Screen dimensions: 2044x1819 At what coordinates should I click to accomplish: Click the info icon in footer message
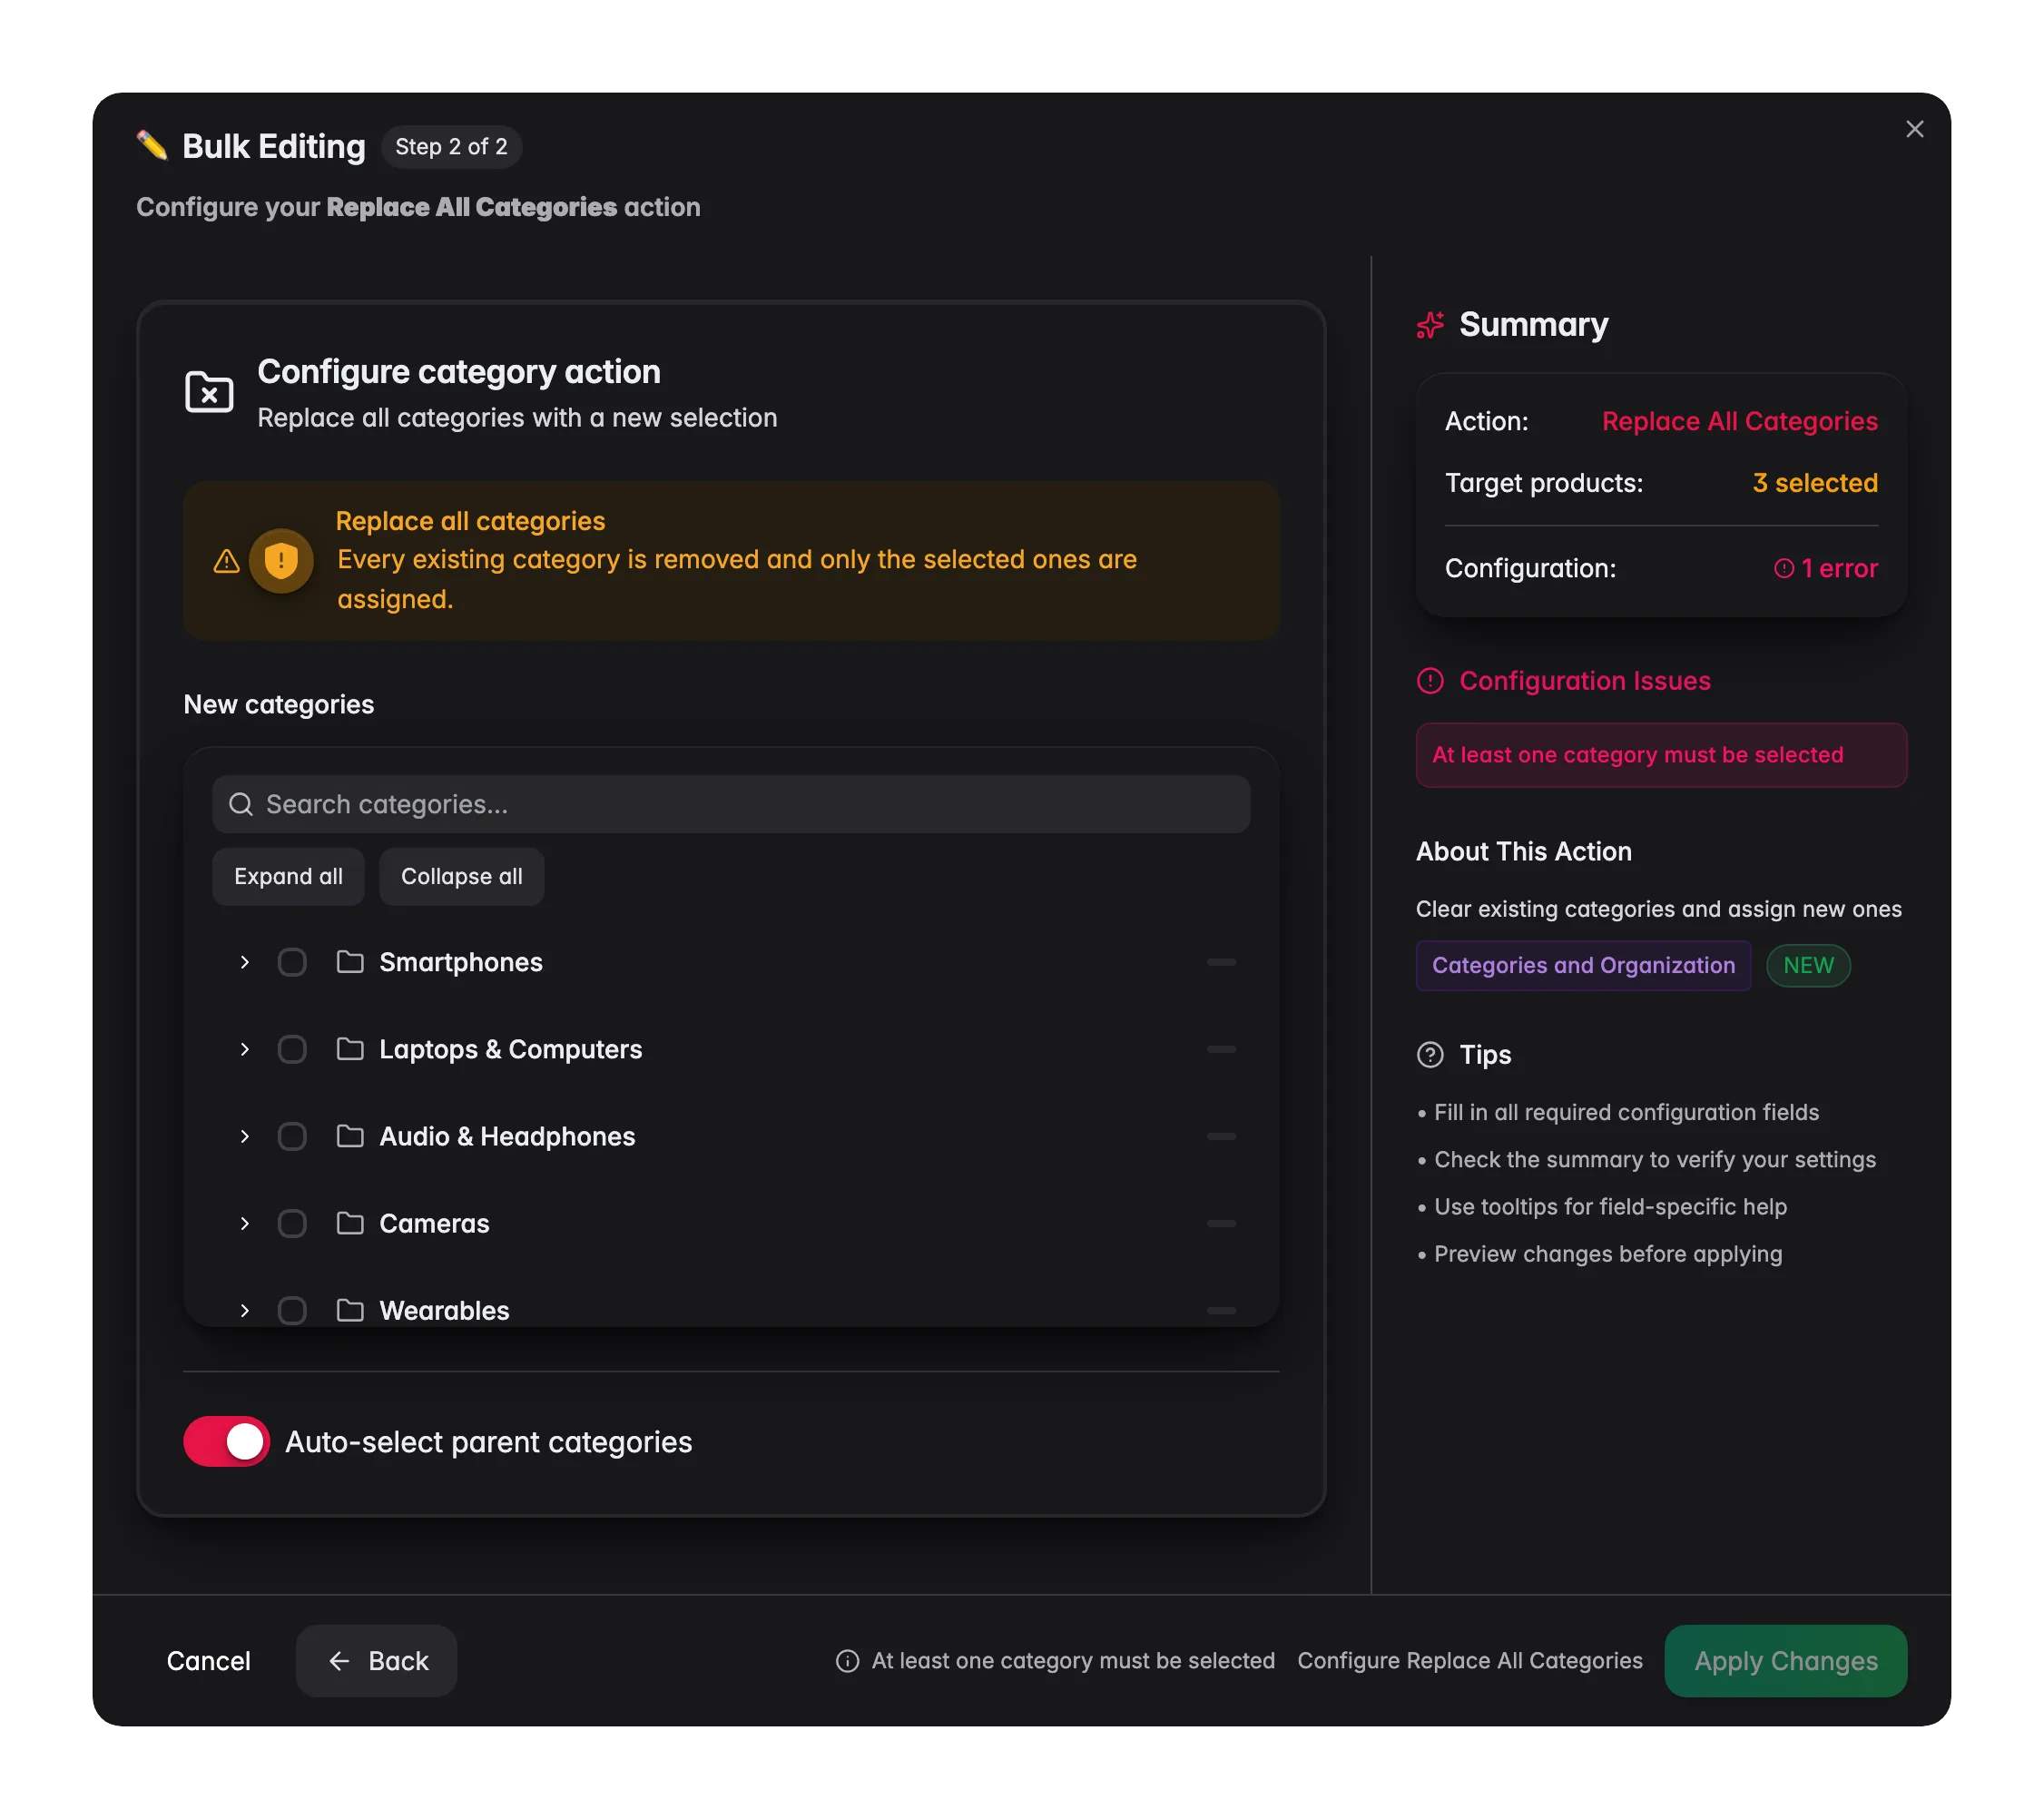(847, 1661)
